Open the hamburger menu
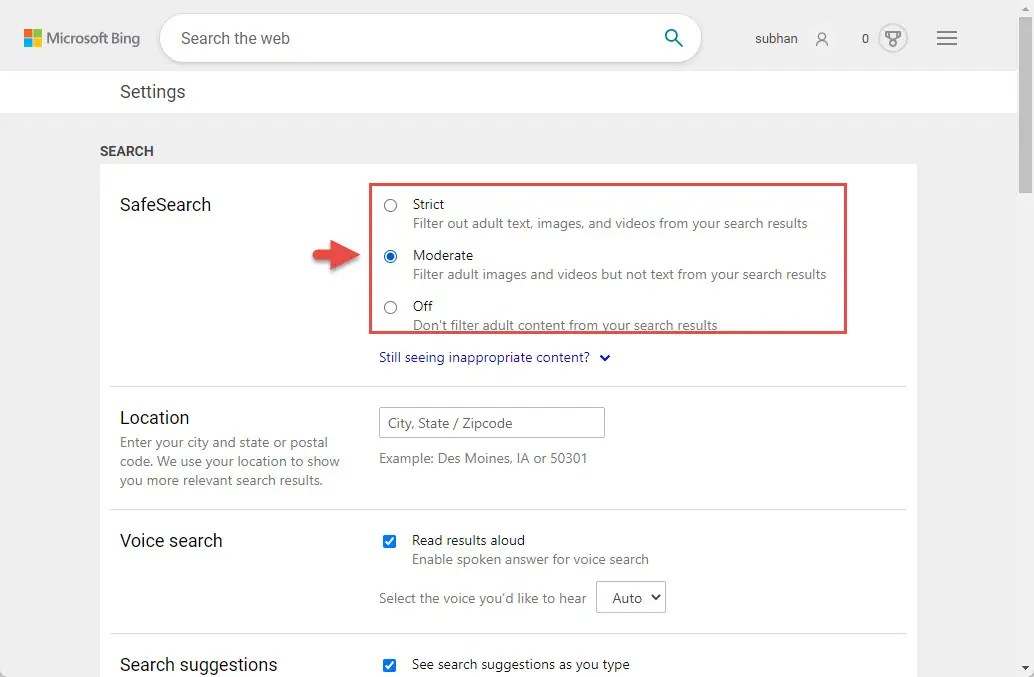Image resolution: width=1034 pixels, height=677 pixels. pyautogui.click(x=946, y=38)
